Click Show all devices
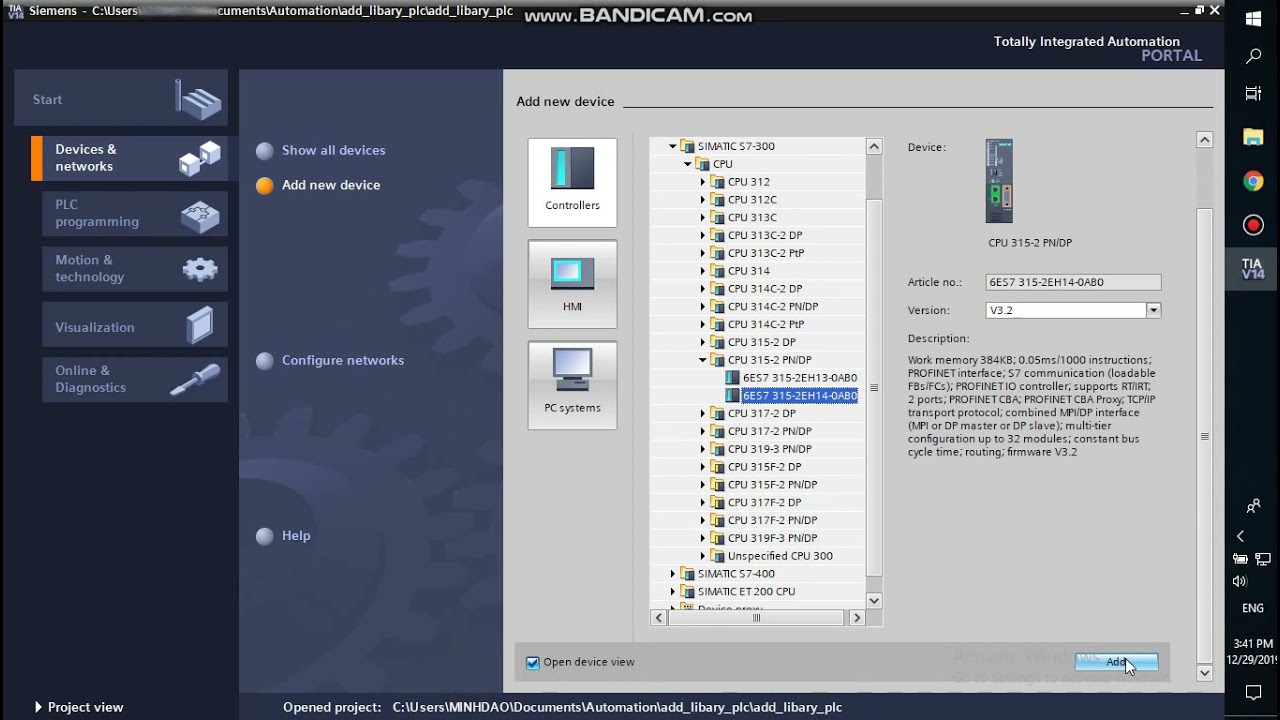Viewport: 1280px width, 720px height. pos(333,150)
